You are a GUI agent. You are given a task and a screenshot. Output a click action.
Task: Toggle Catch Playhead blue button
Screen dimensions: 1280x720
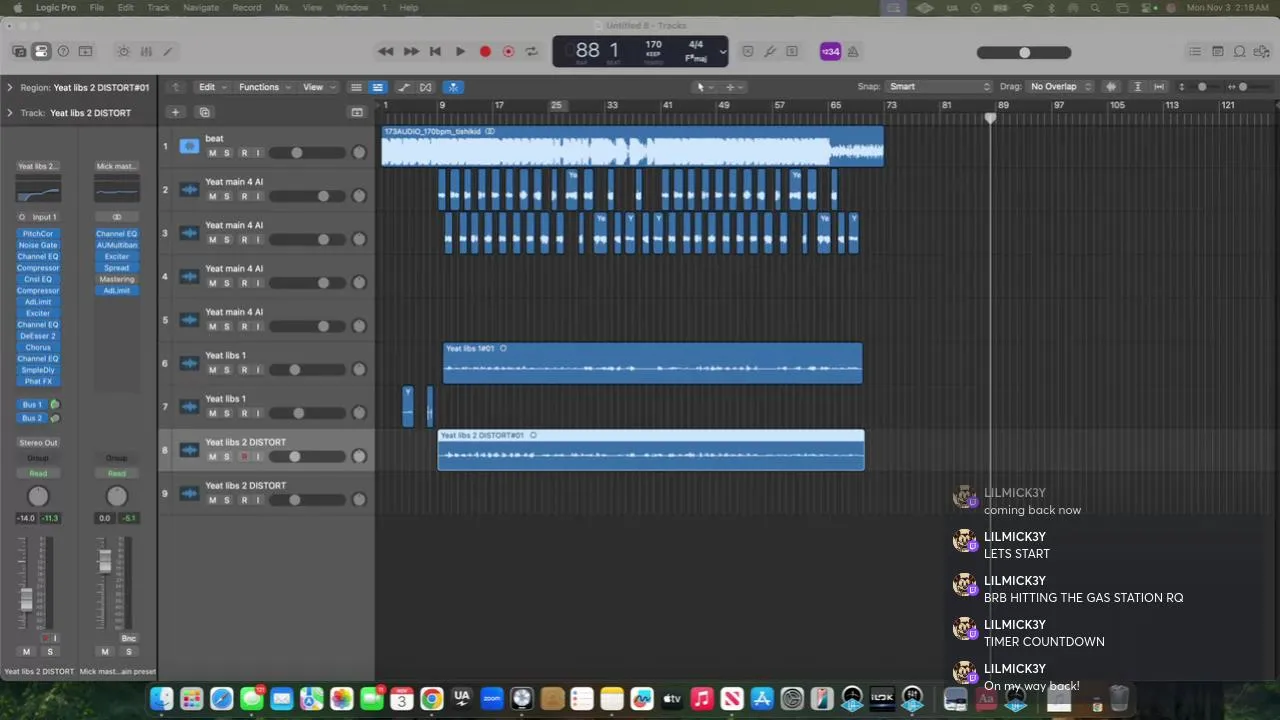(x=453, y=87)
